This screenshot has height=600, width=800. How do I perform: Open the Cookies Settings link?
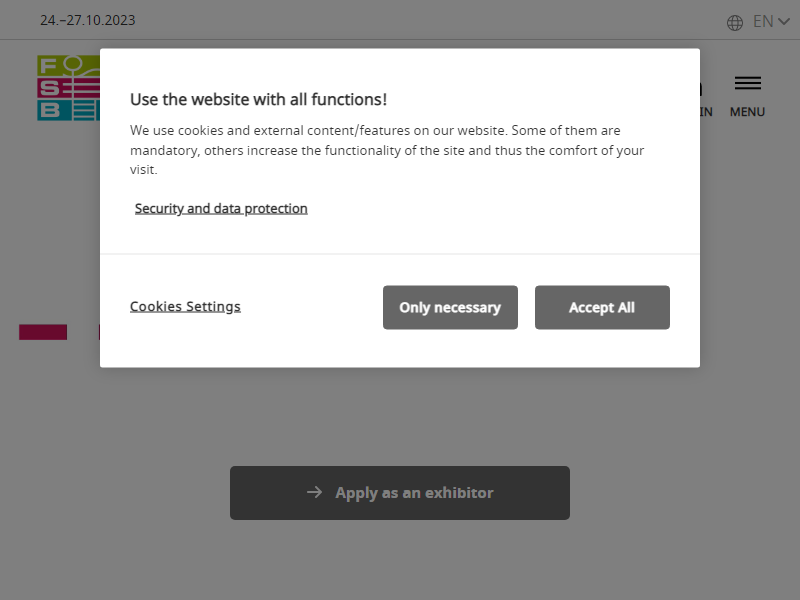point(185,306)
